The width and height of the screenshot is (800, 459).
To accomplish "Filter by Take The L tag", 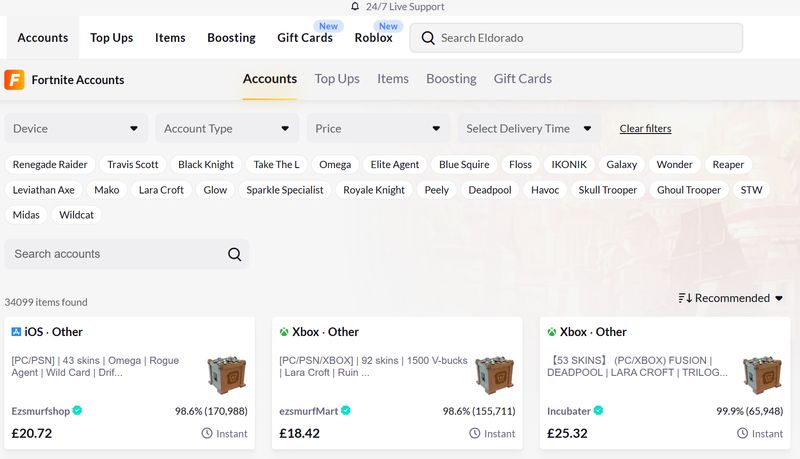I will tap(277, 164).
